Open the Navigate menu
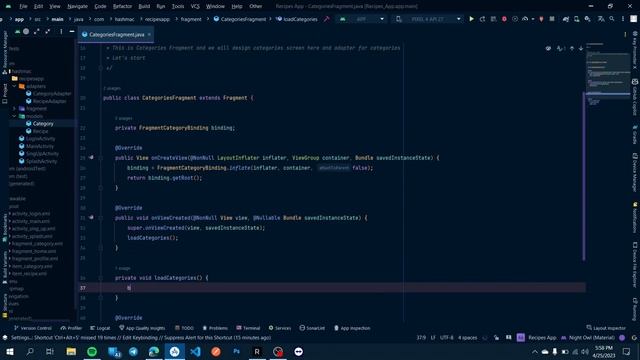640x360 pixels. (77, 6)
